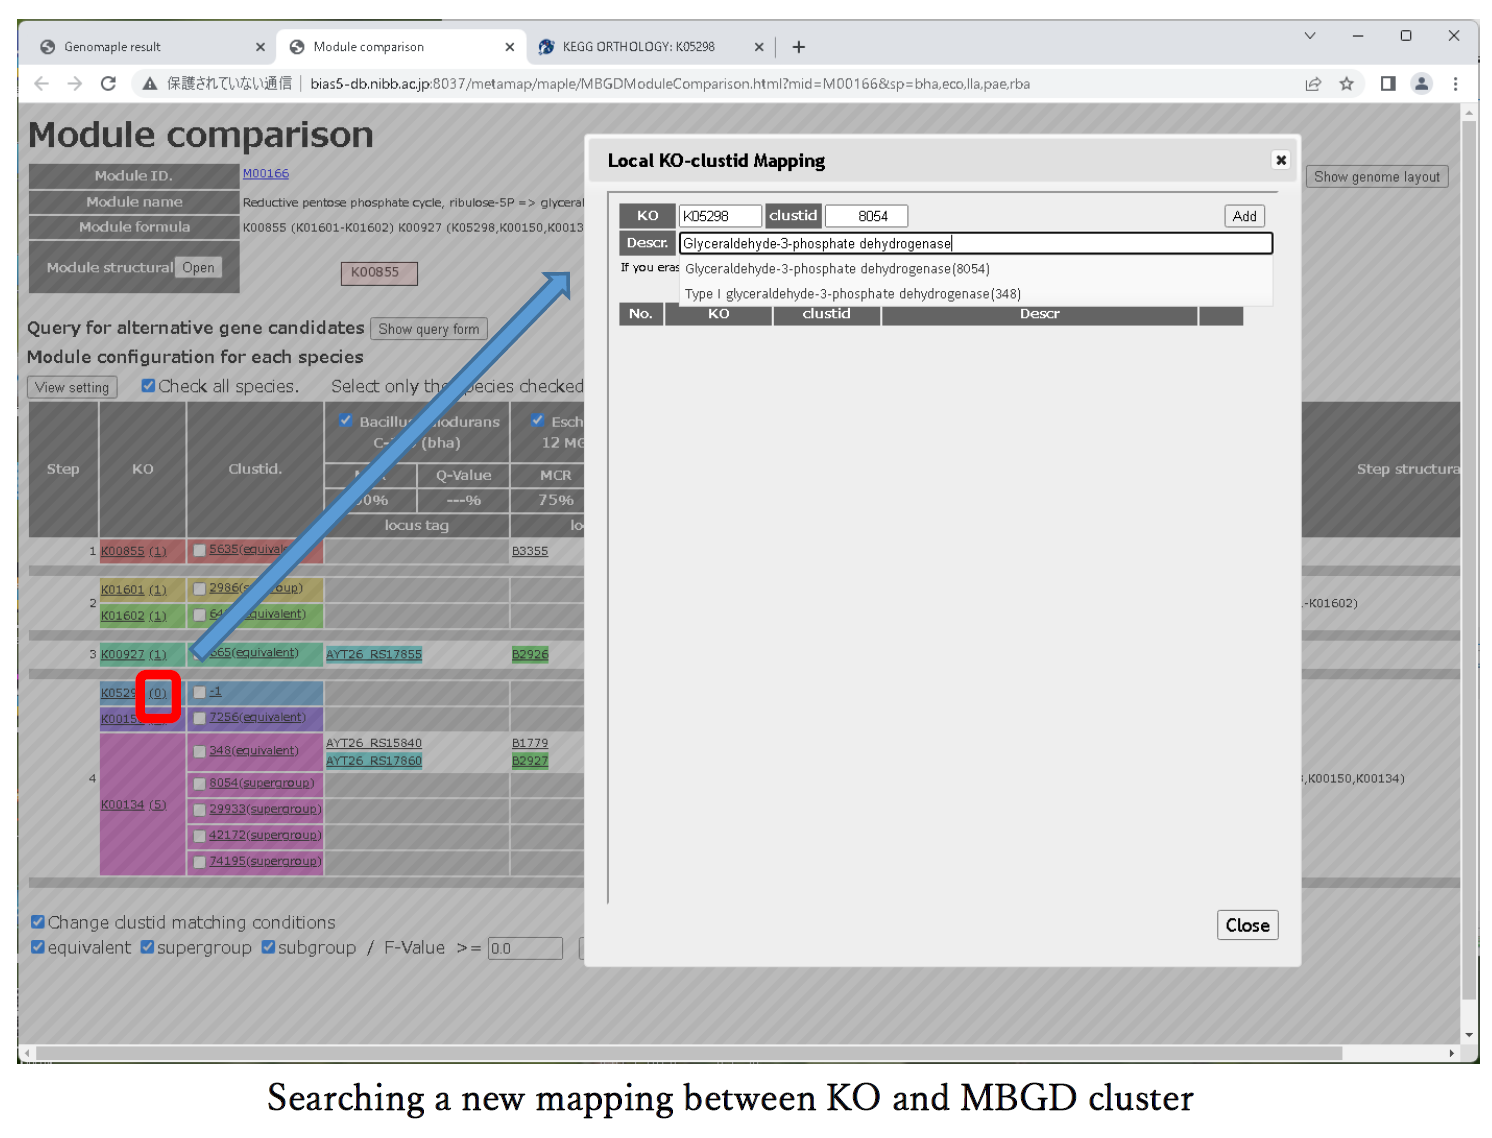The width and height of the screenshot is (1492, 1138).
Task: Uncheck the supergroup checkbox
Action: [x=147, y=947]
